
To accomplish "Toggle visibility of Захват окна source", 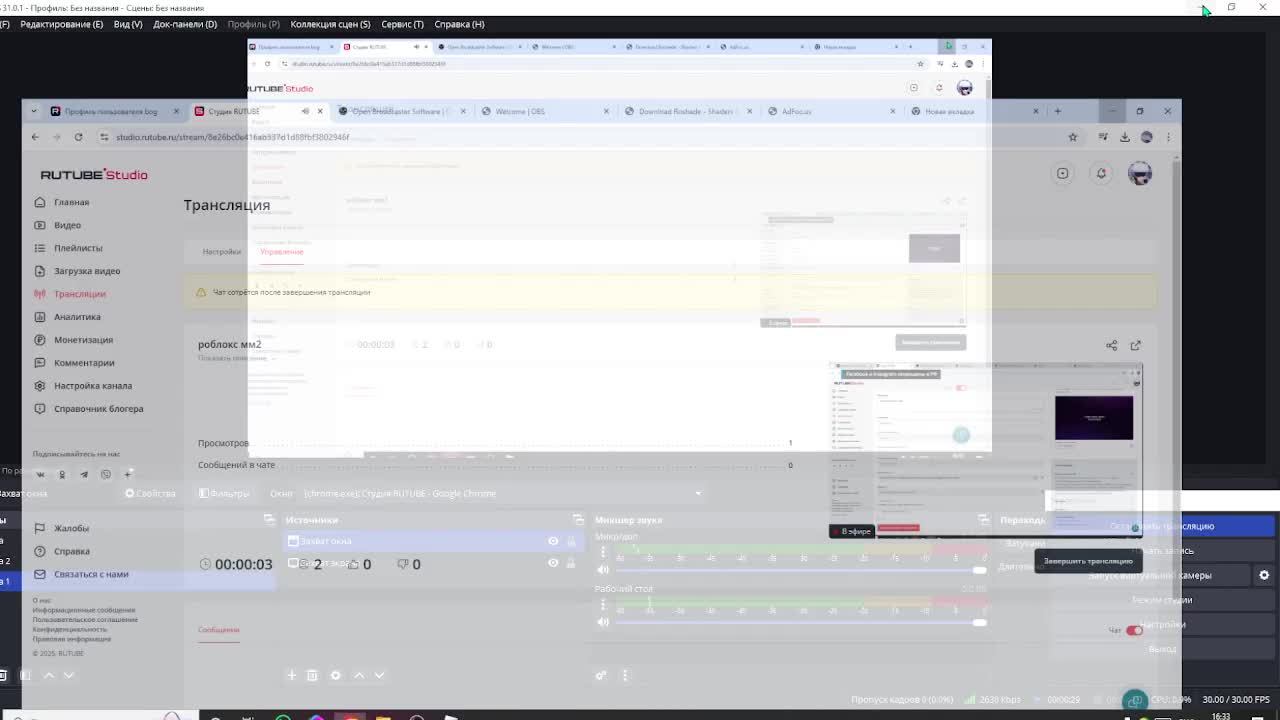I will click(553, 541).
